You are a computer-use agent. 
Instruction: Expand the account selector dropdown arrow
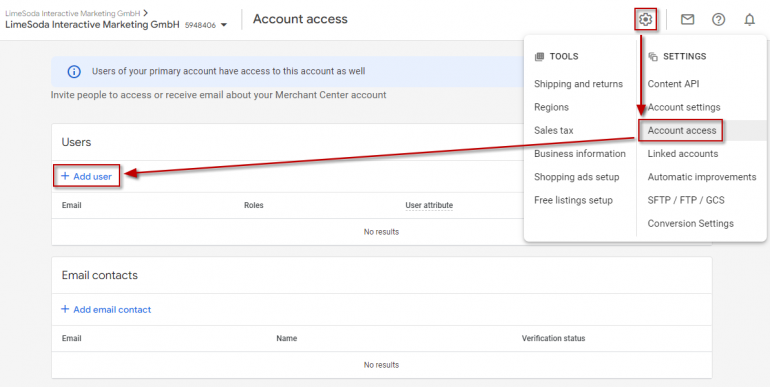[x=224, y=25]
